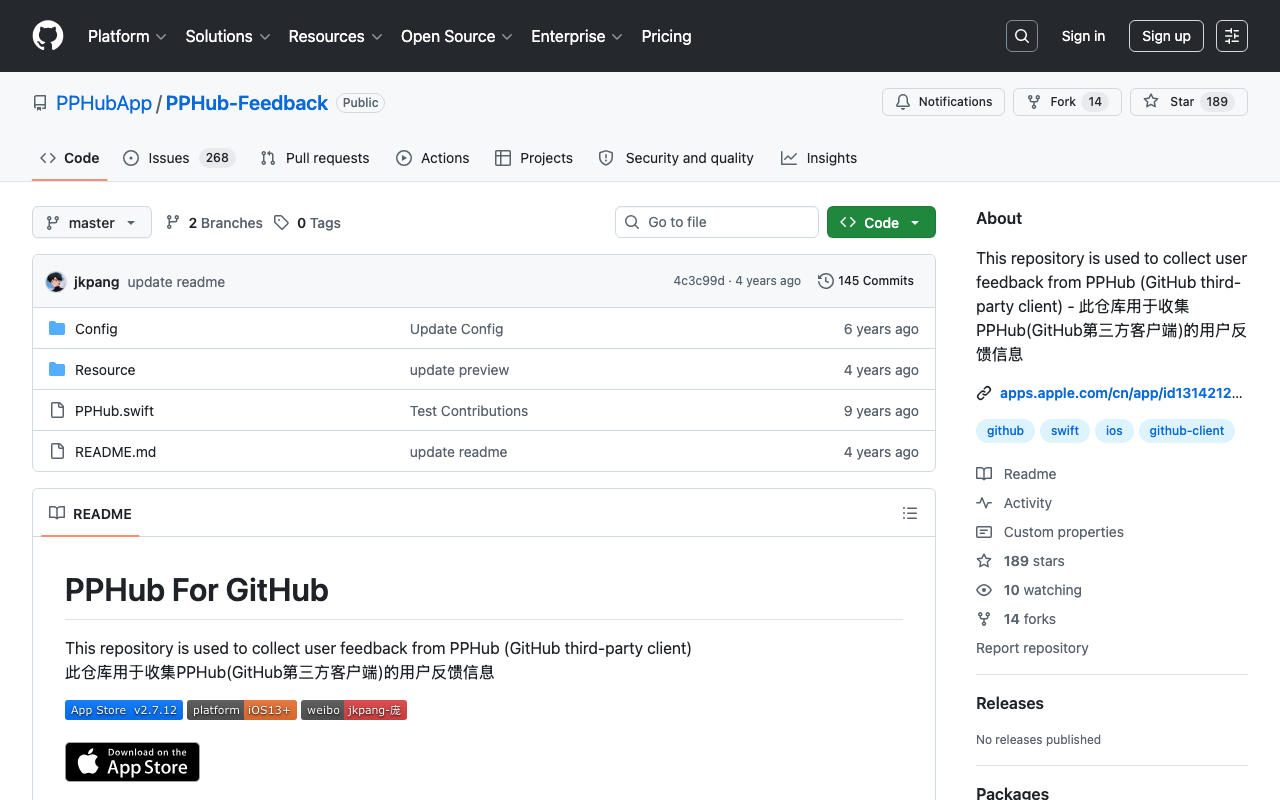Open the 145 Commits history
1280x800 pixels.
(866, 281)
